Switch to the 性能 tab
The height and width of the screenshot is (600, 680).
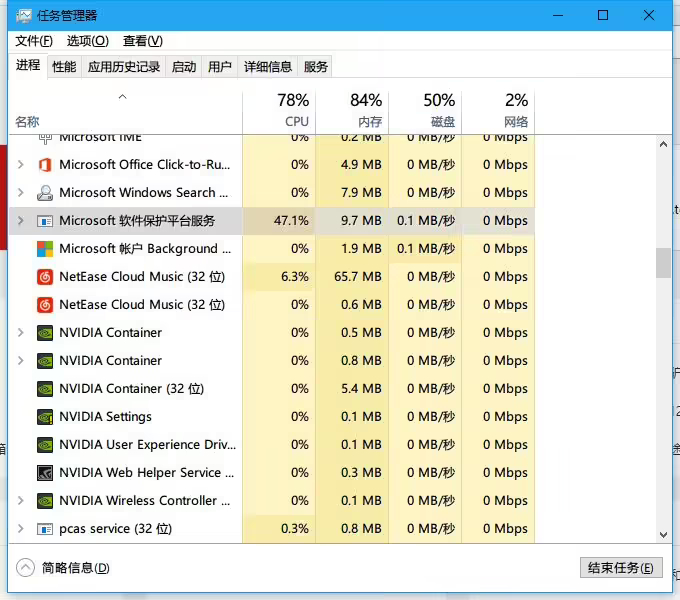tap(64, 67)
